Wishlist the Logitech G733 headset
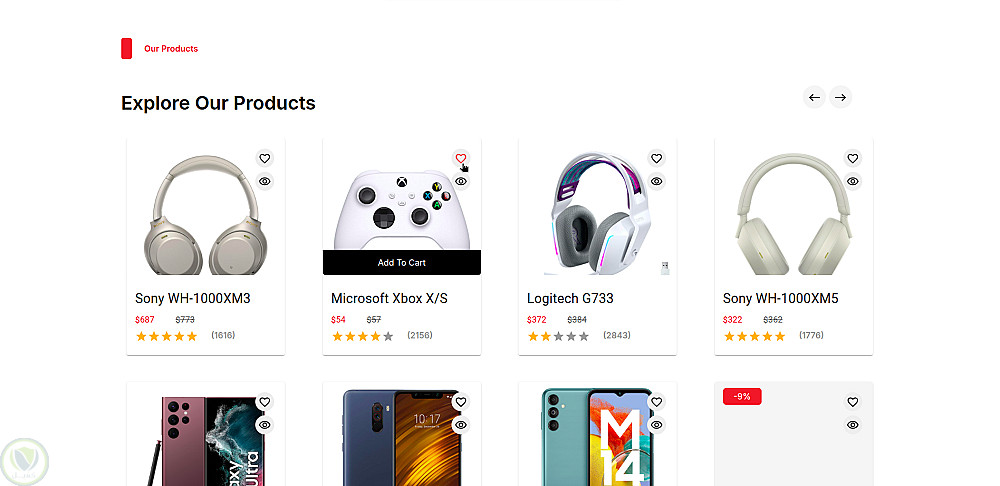The image size is (1000, 486). tap(656, 158)
